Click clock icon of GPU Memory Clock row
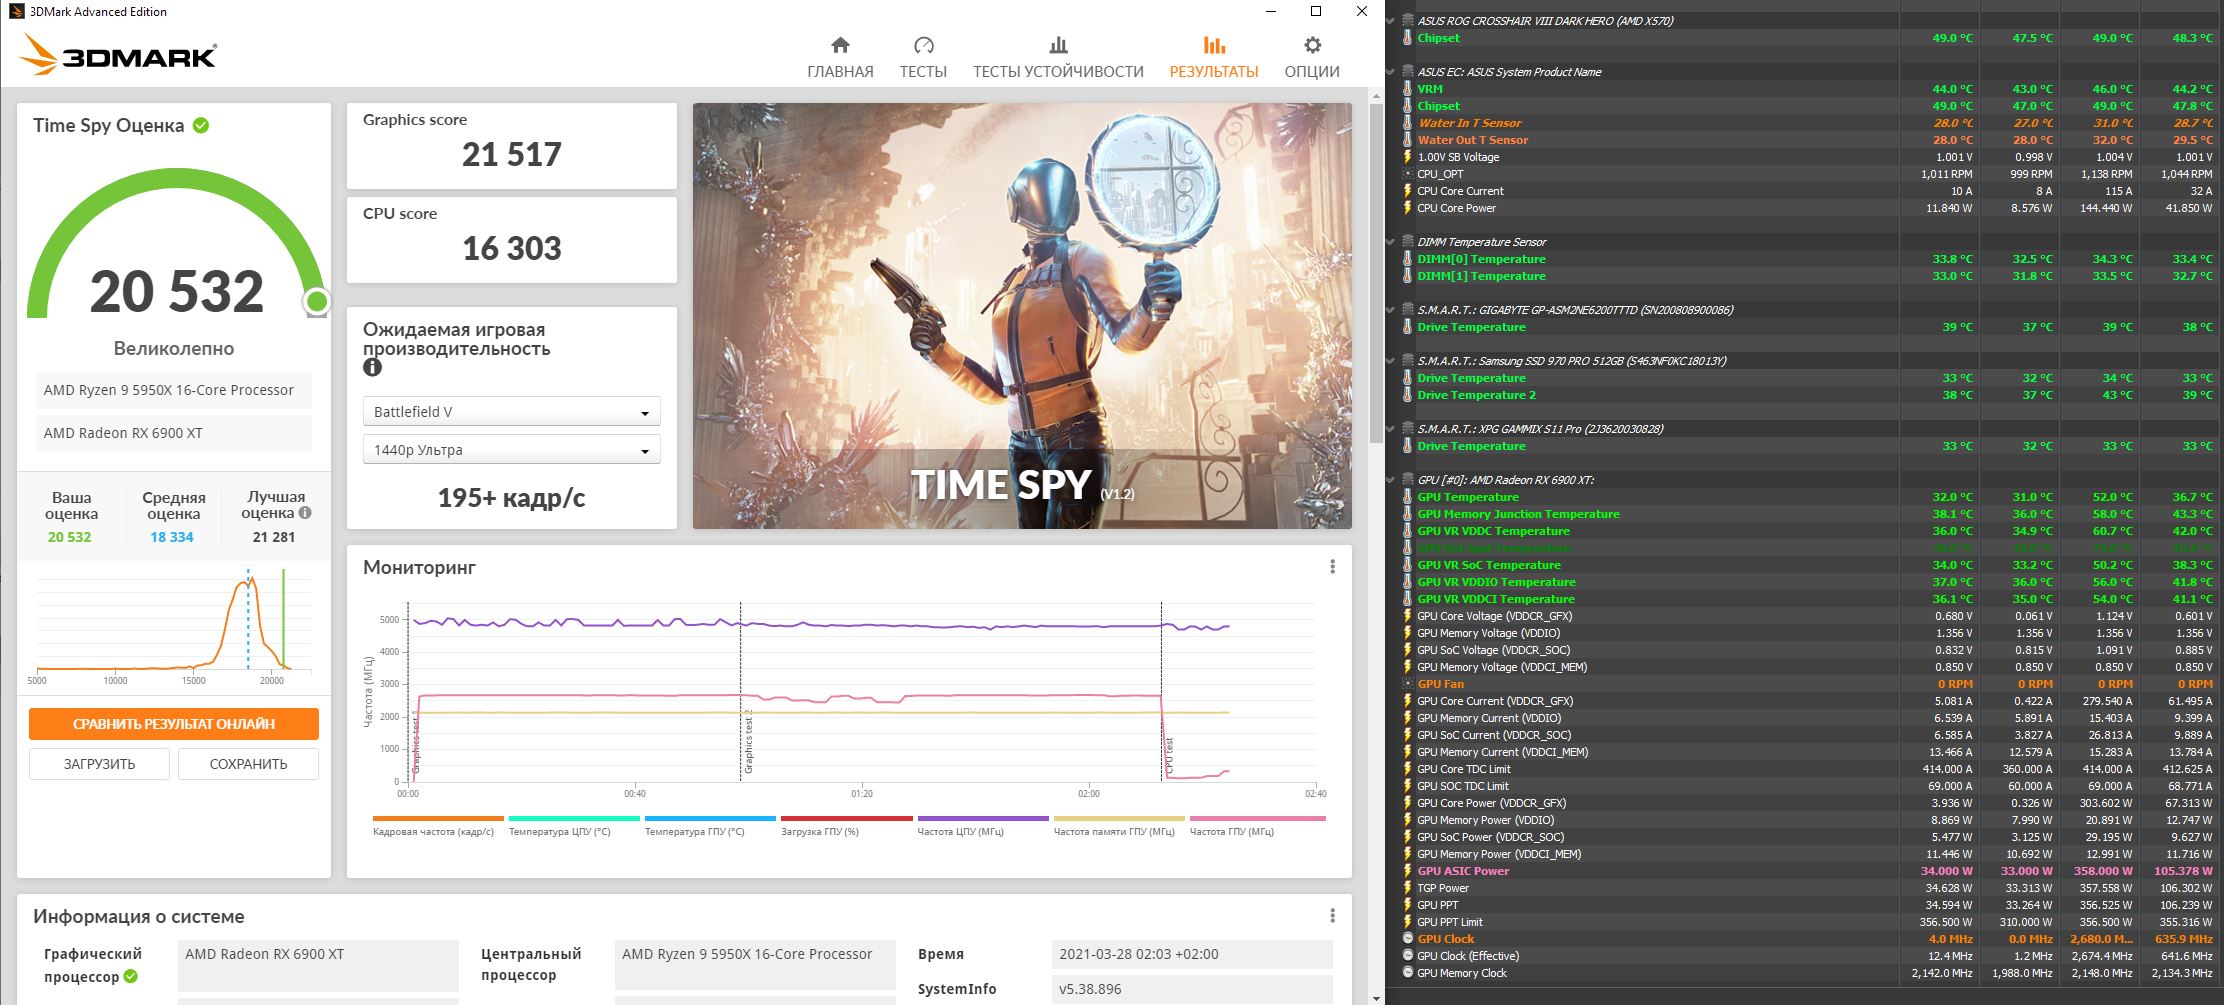This screenshot has width=2224, height=1005. 1407,973
